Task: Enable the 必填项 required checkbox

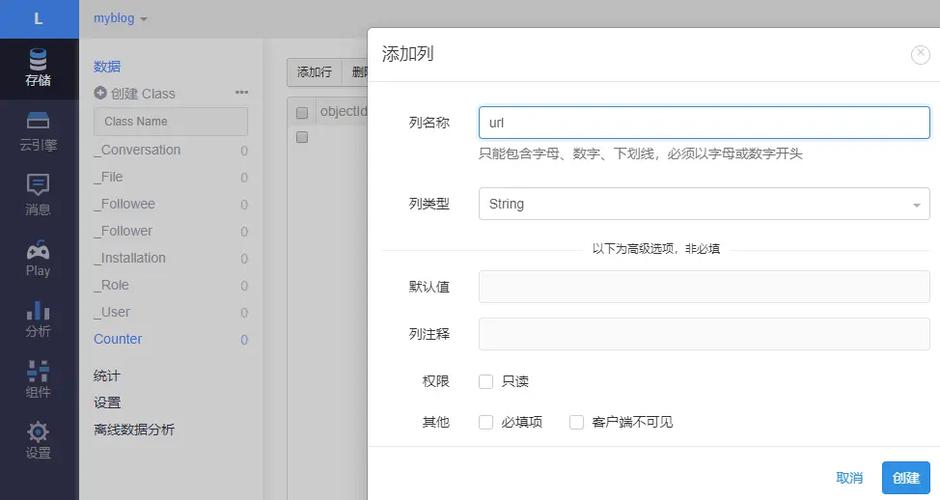Action: [x=486, y=422]
